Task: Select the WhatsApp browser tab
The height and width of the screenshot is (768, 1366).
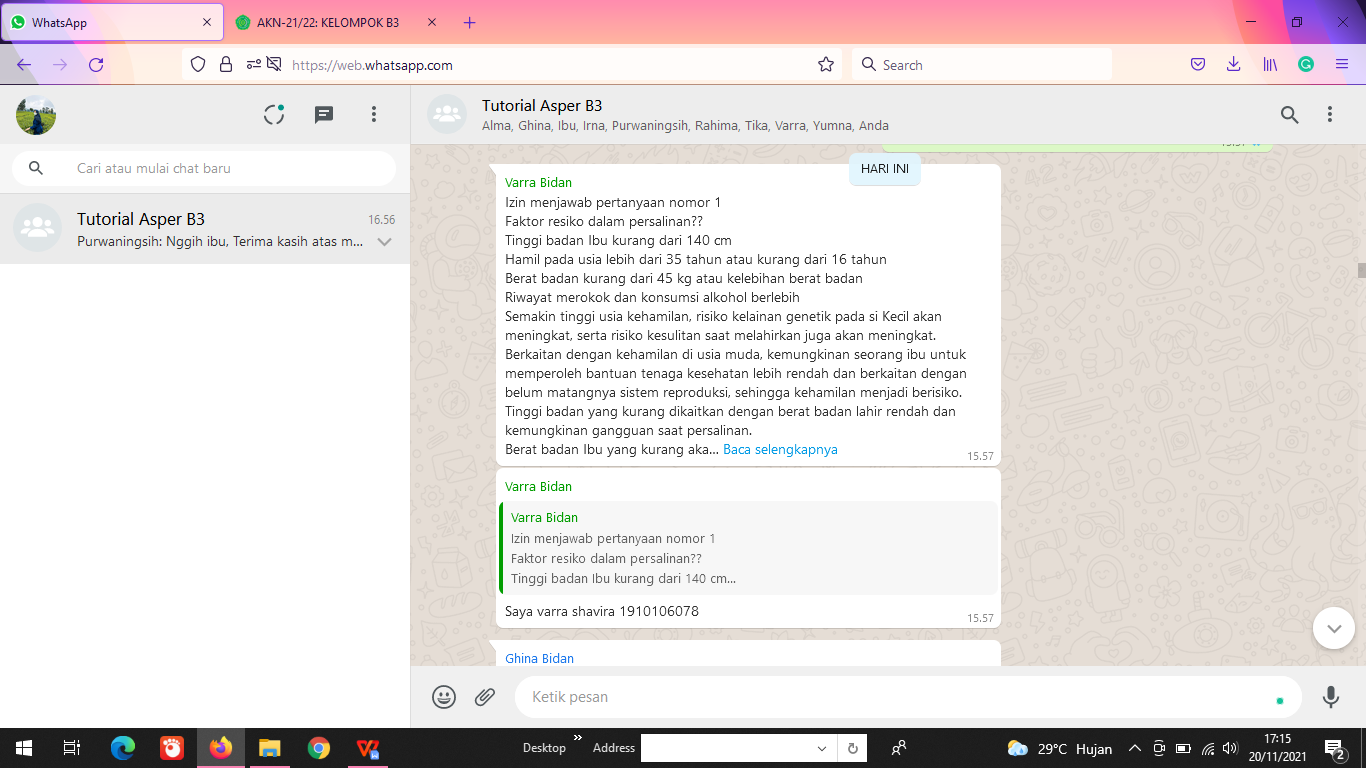Action: point(110,22)
